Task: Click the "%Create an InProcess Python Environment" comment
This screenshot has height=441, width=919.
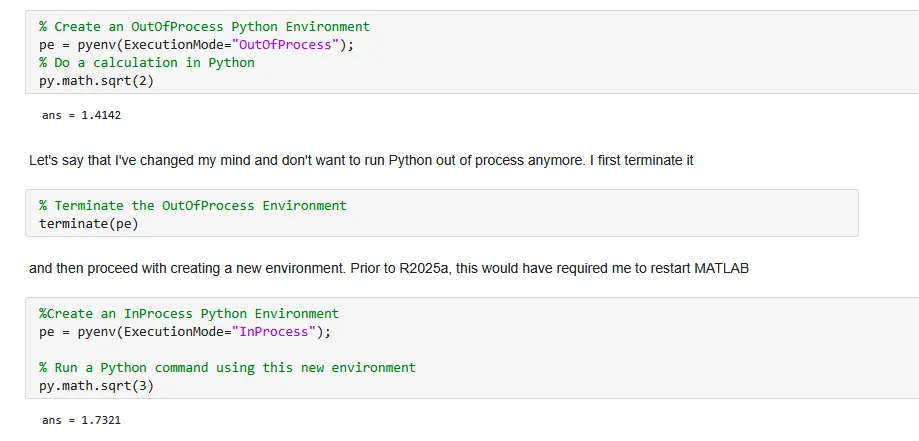Action: [x=189, y=314]
